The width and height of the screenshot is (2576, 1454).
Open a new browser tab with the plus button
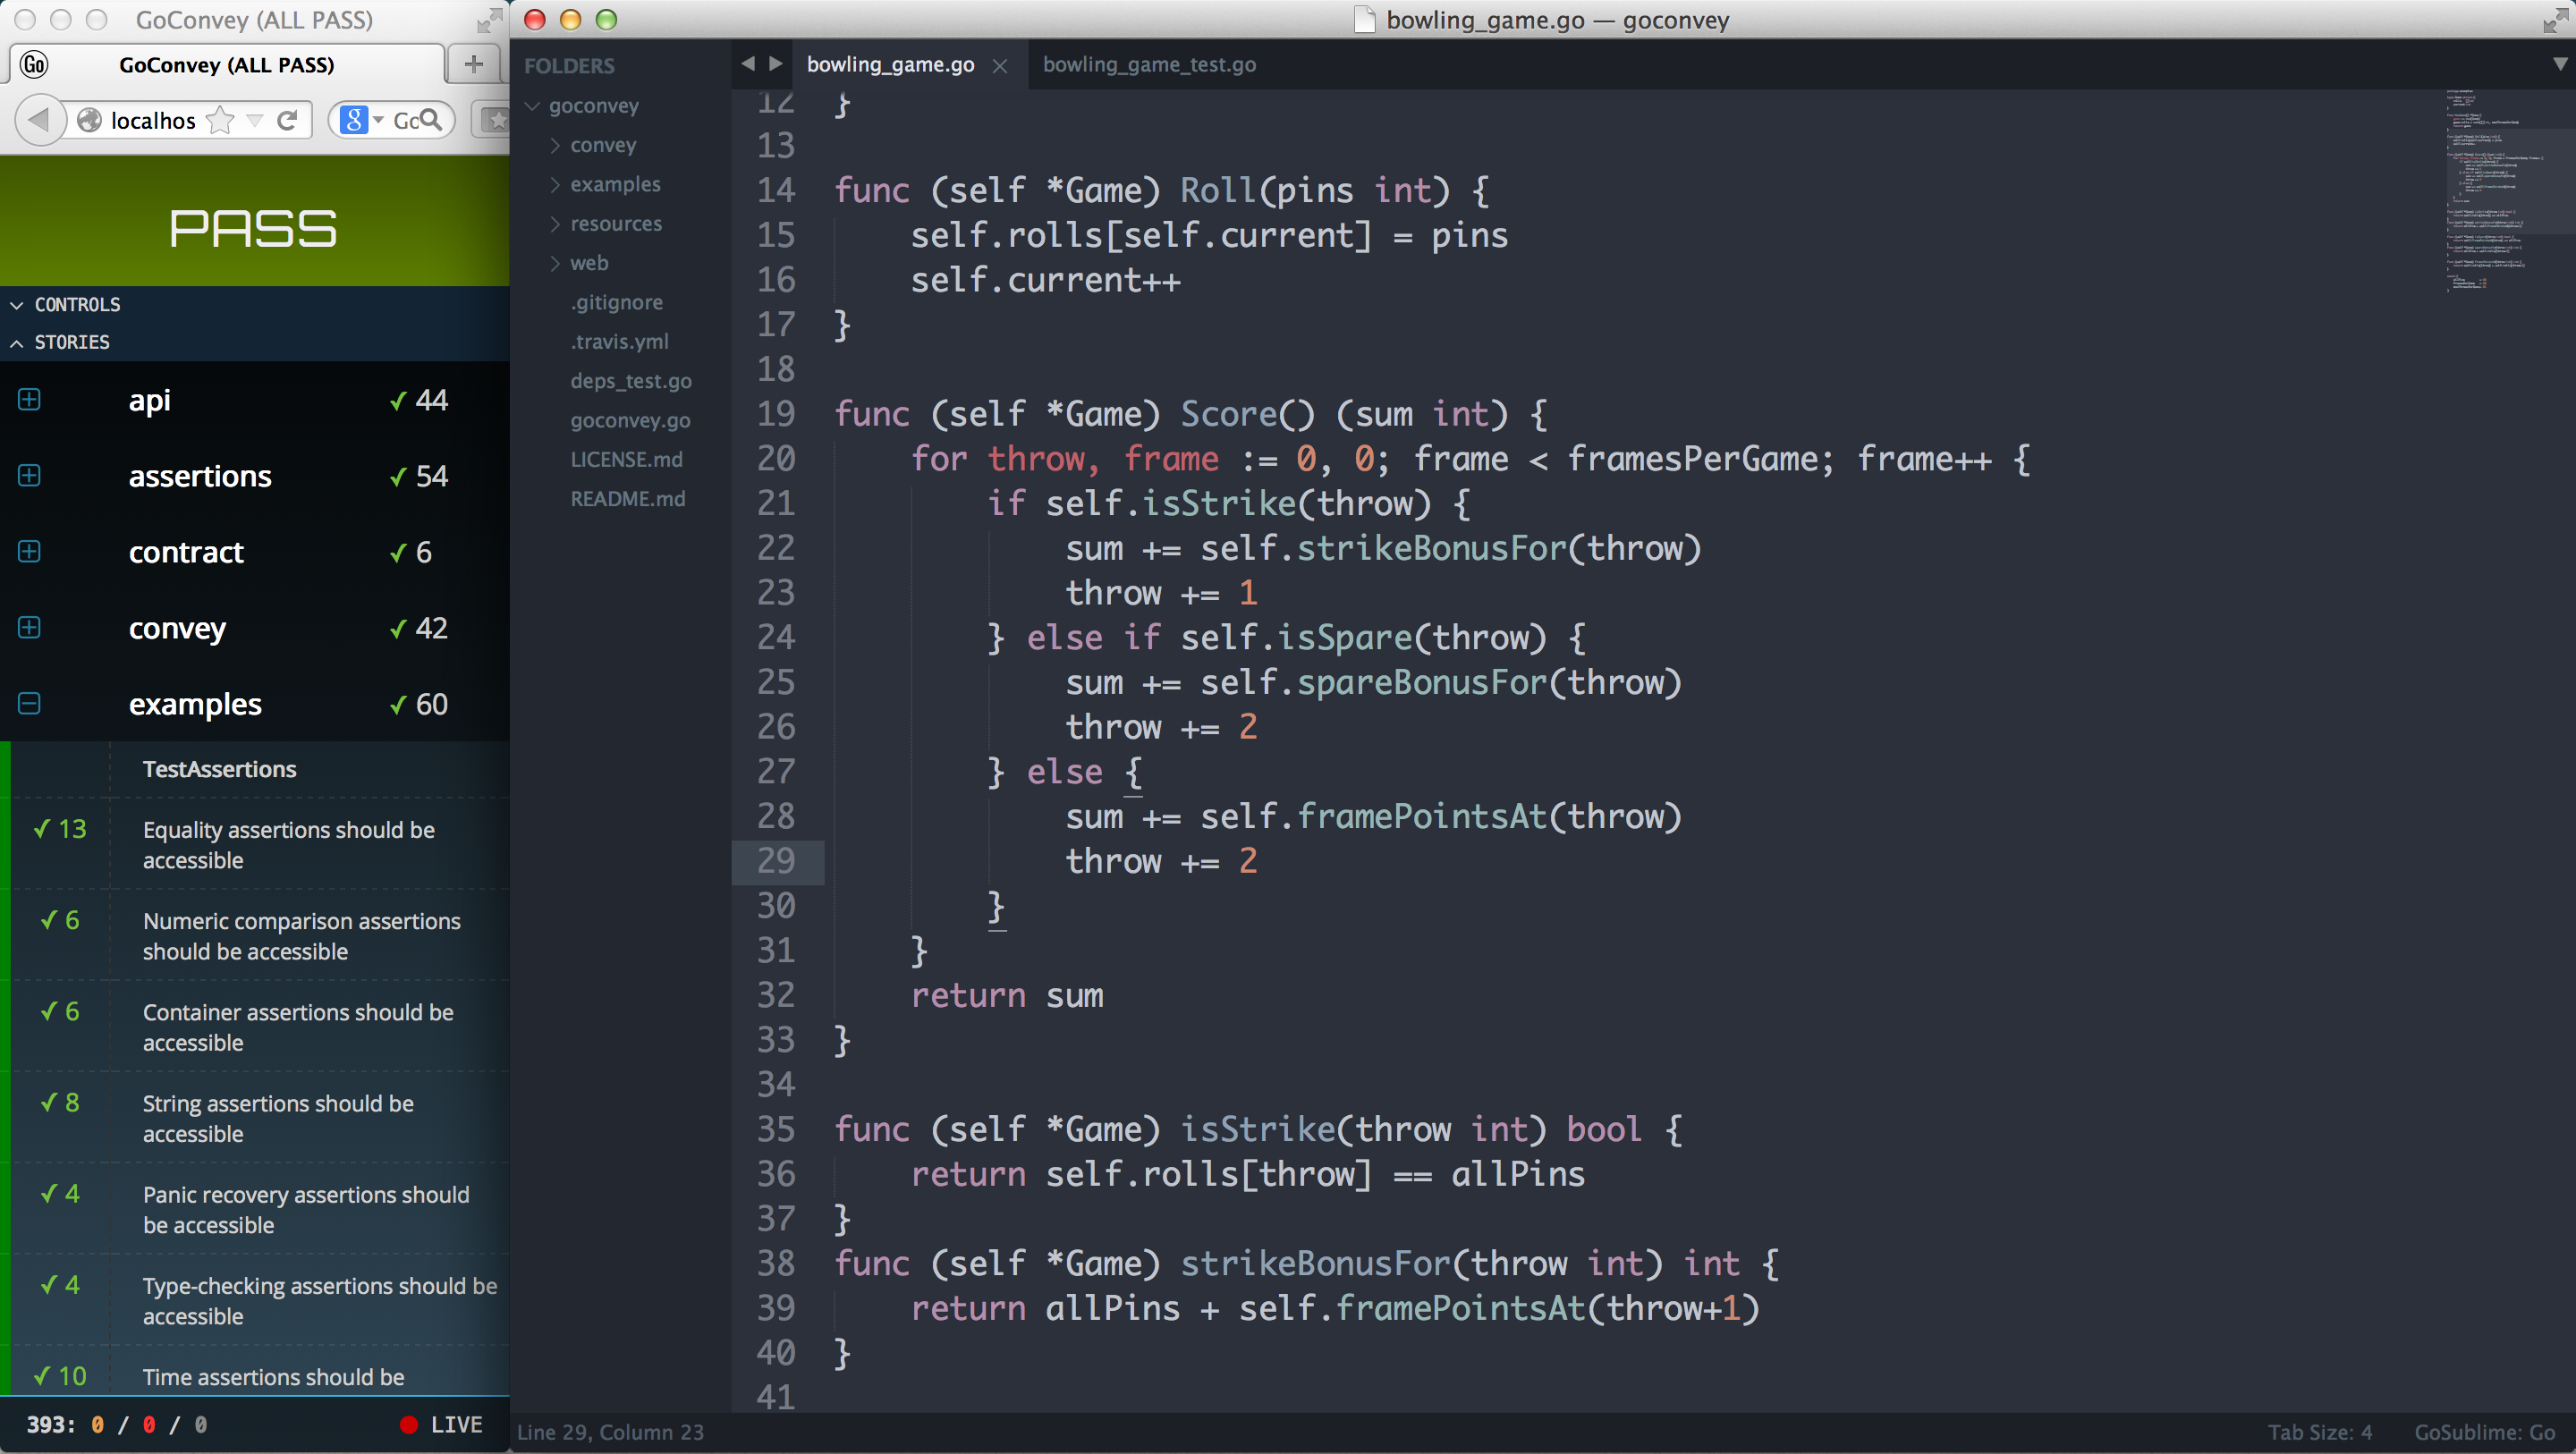tap(473, 65)
